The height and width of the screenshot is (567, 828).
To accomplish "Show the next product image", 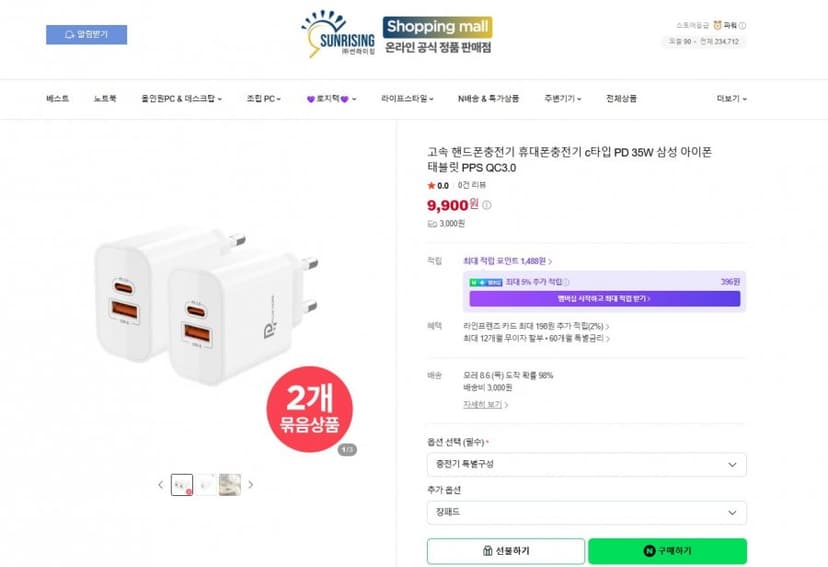I will (251, 485).
